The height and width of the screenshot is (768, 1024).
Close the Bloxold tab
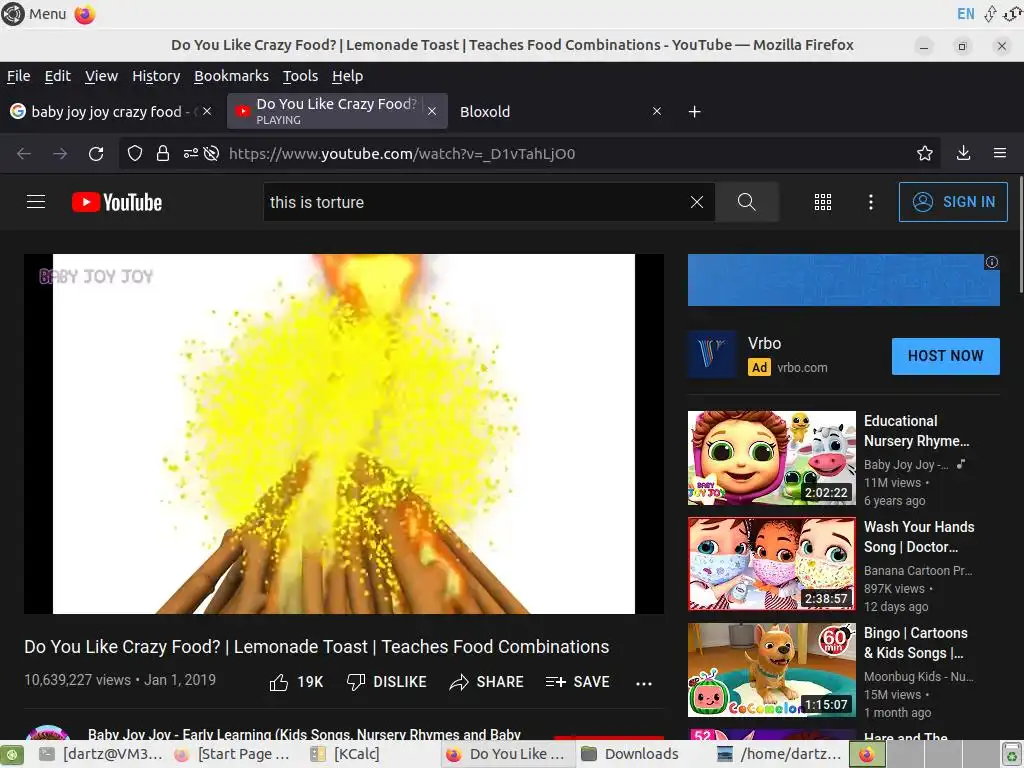pos(657,111)
